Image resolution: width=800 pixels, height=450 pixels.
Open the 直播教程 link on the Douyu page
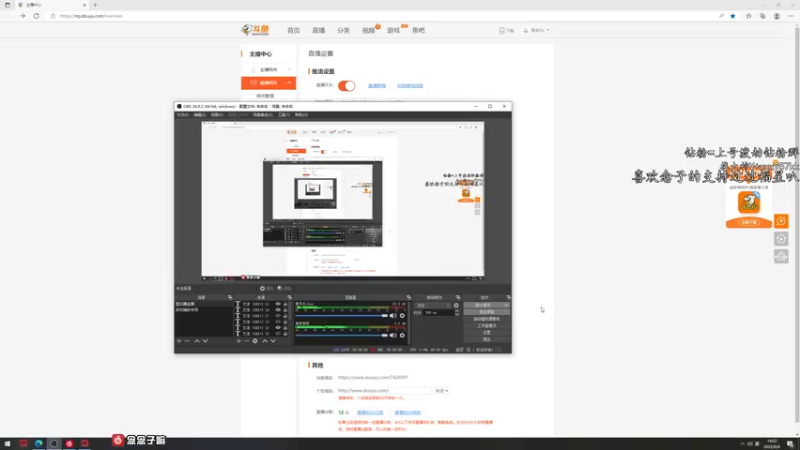(377, 86)
